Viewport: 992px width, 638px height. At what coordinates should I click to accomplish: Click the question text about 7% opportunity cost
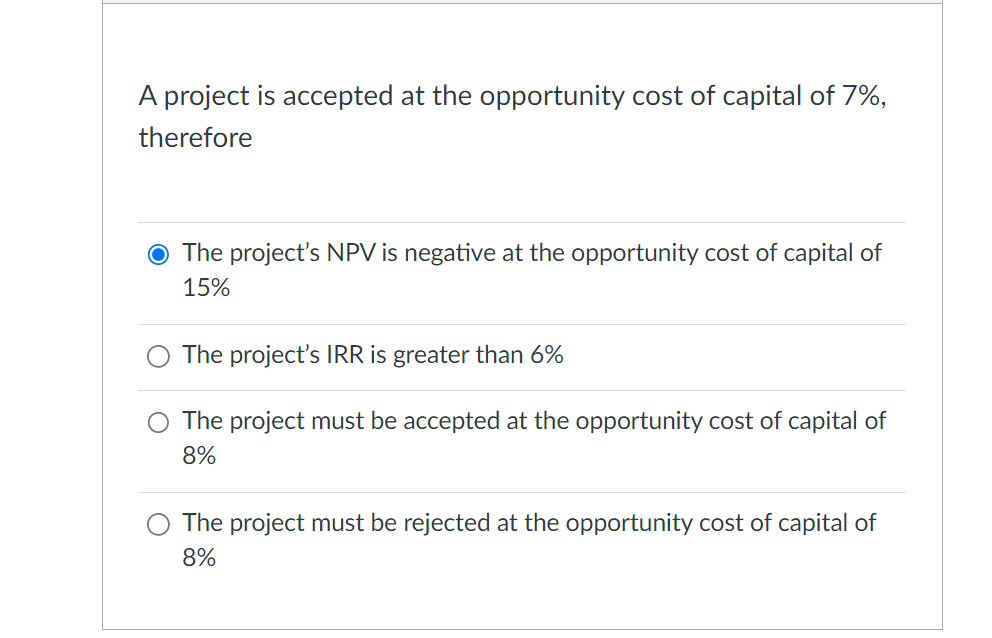click(510, 96)
